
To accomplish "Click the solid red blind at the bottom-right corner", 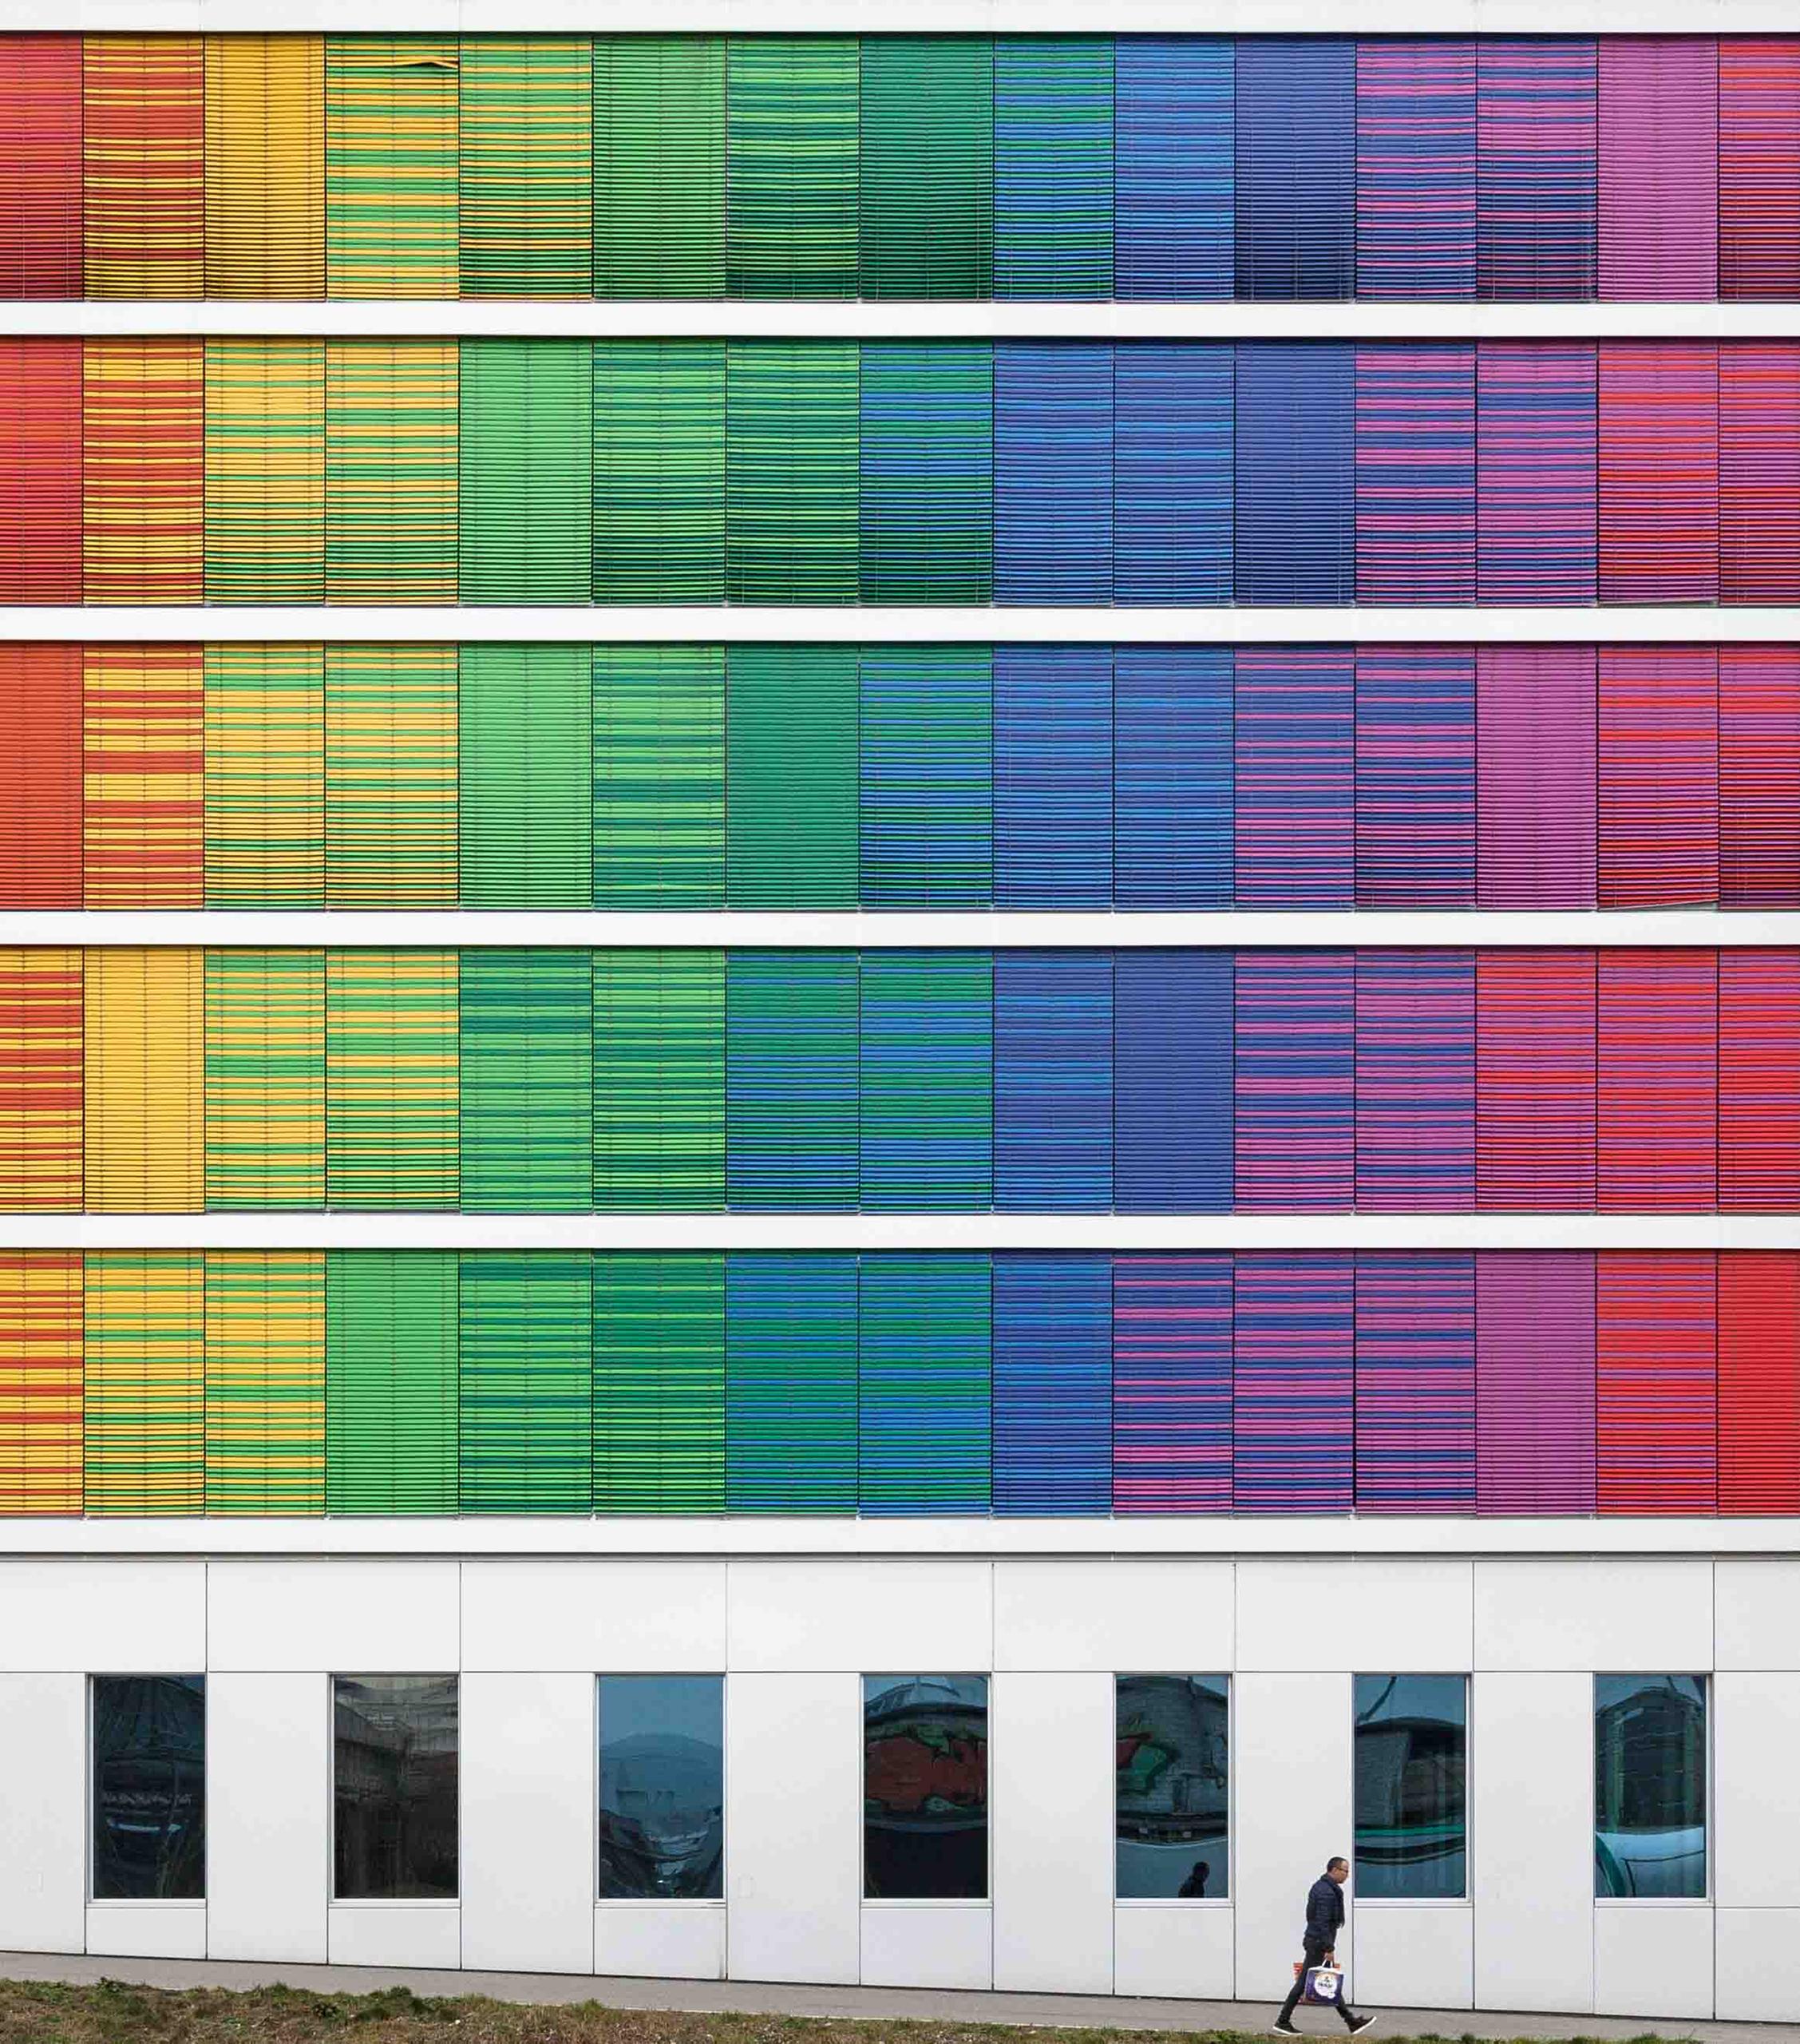I will pyautogui.click(x=1758, y=1381).
